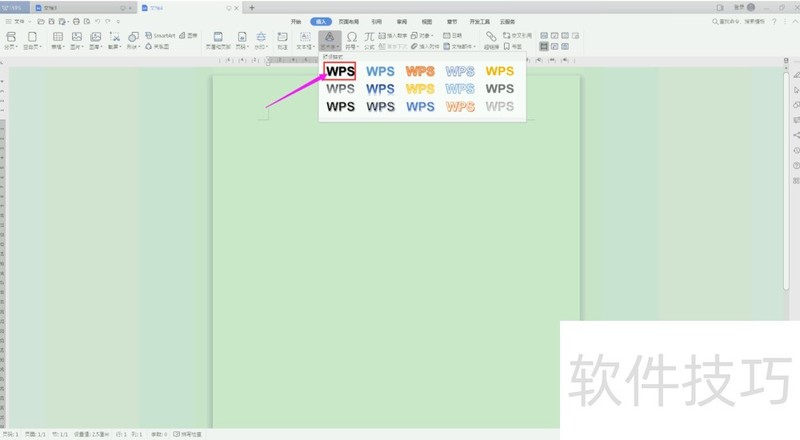Switch to the Review (审阅) tab

pos(402,21)
